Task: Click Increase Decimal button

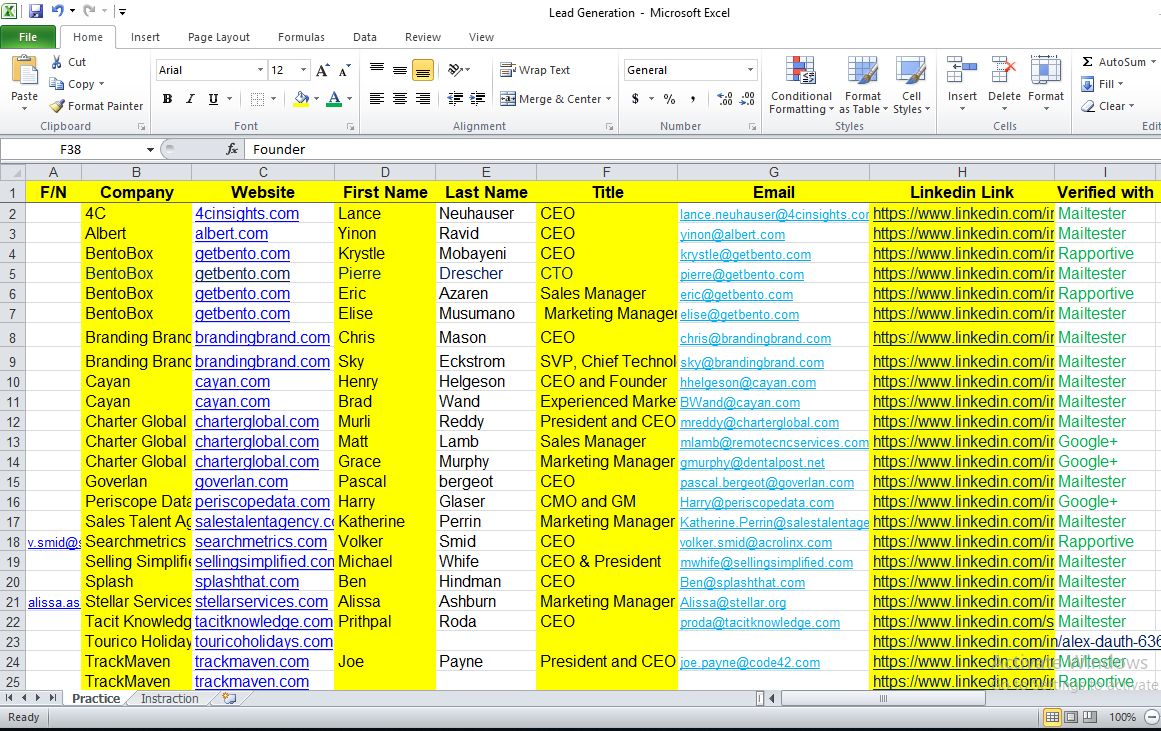Action: tap(725, 99)
